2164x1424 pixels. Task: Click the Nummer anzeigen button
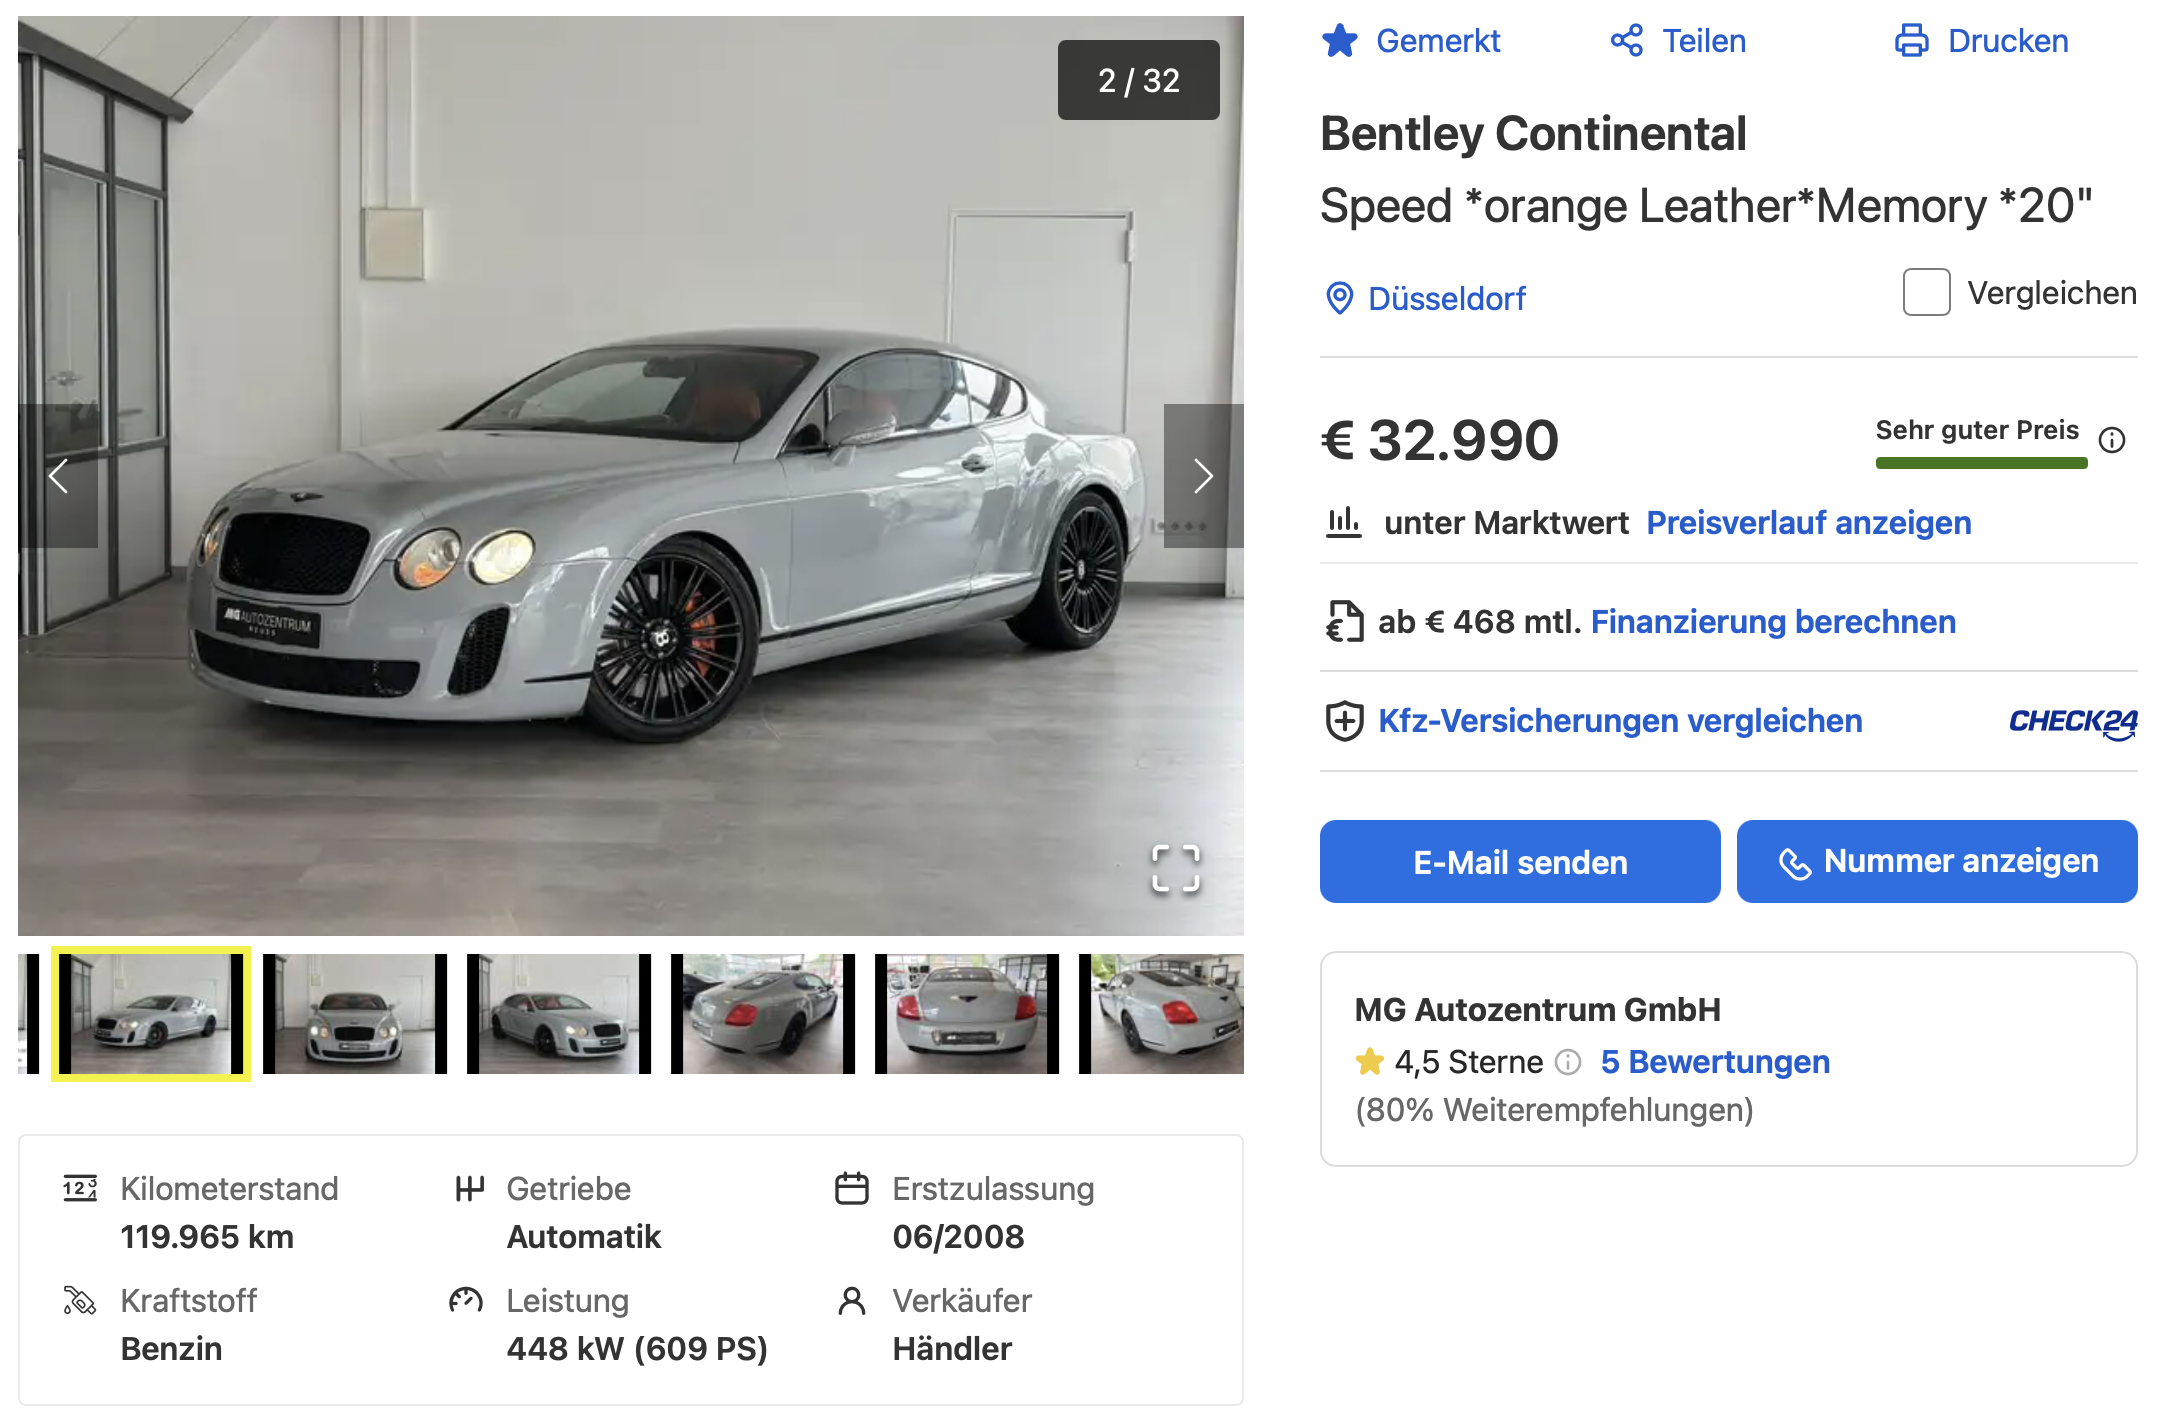(x=1937, y=862)
